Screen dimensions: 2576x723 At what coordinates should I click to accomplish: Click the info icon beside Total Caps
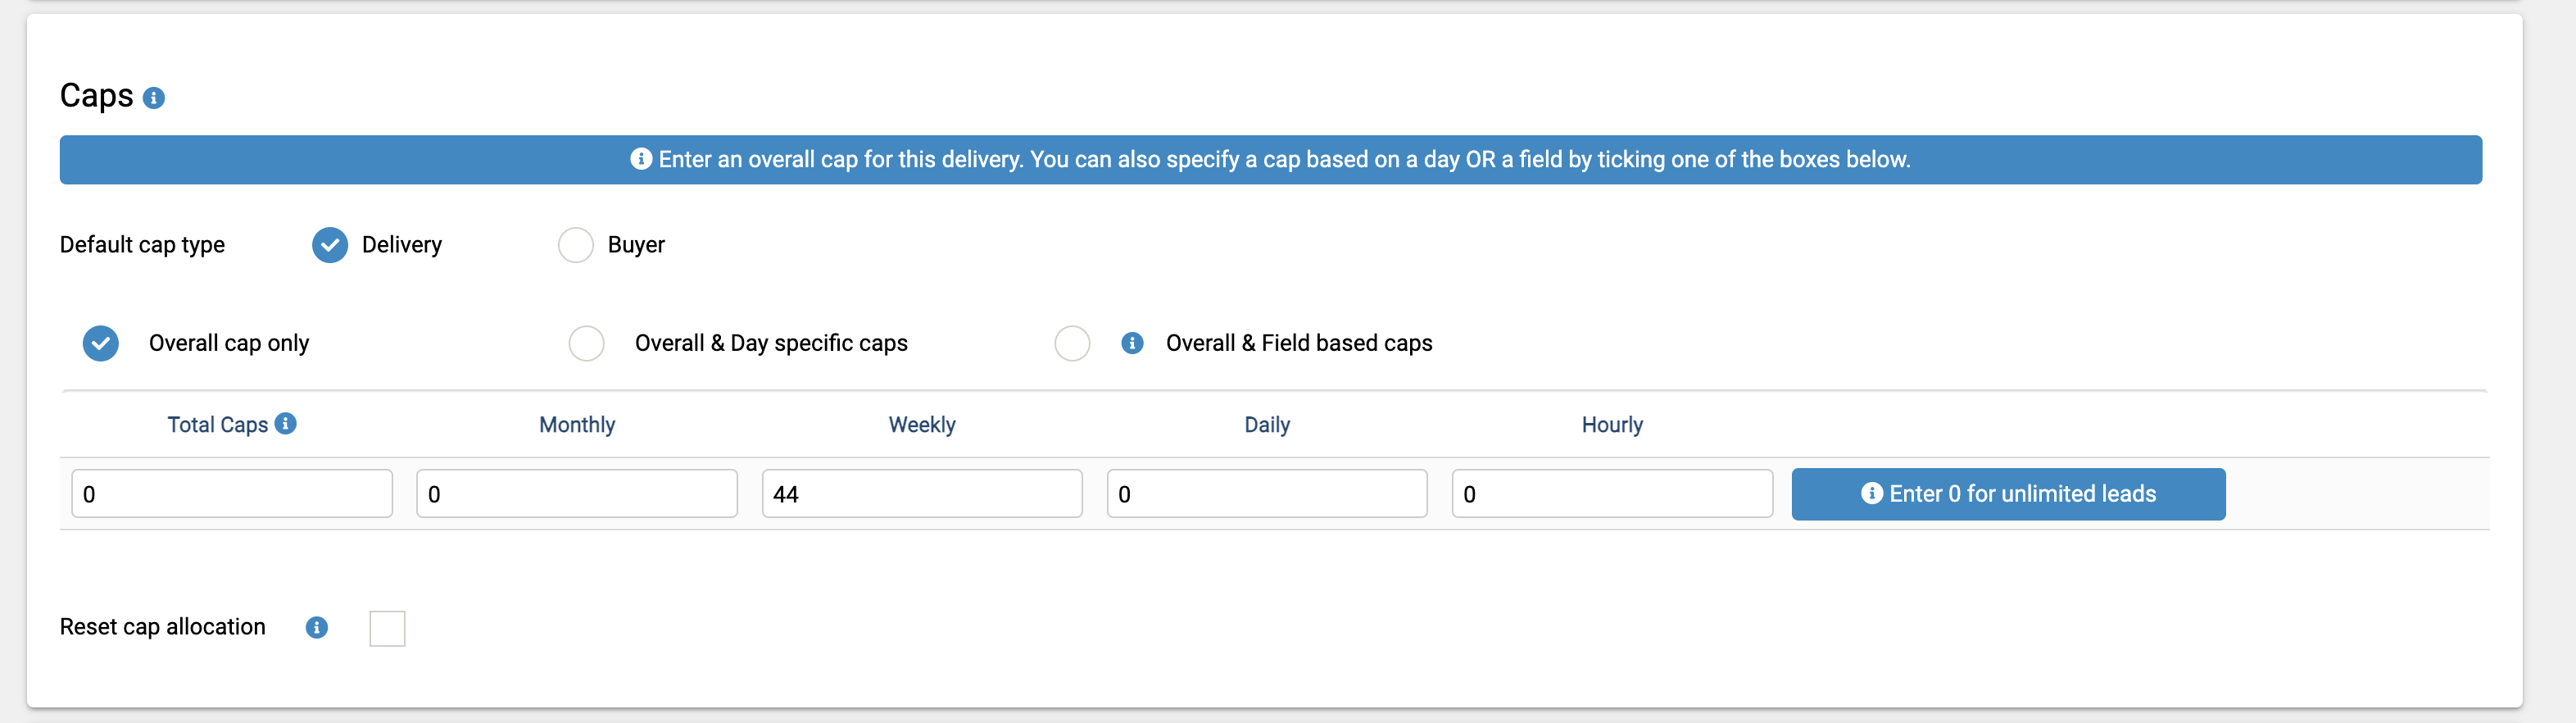pos(286,424)
